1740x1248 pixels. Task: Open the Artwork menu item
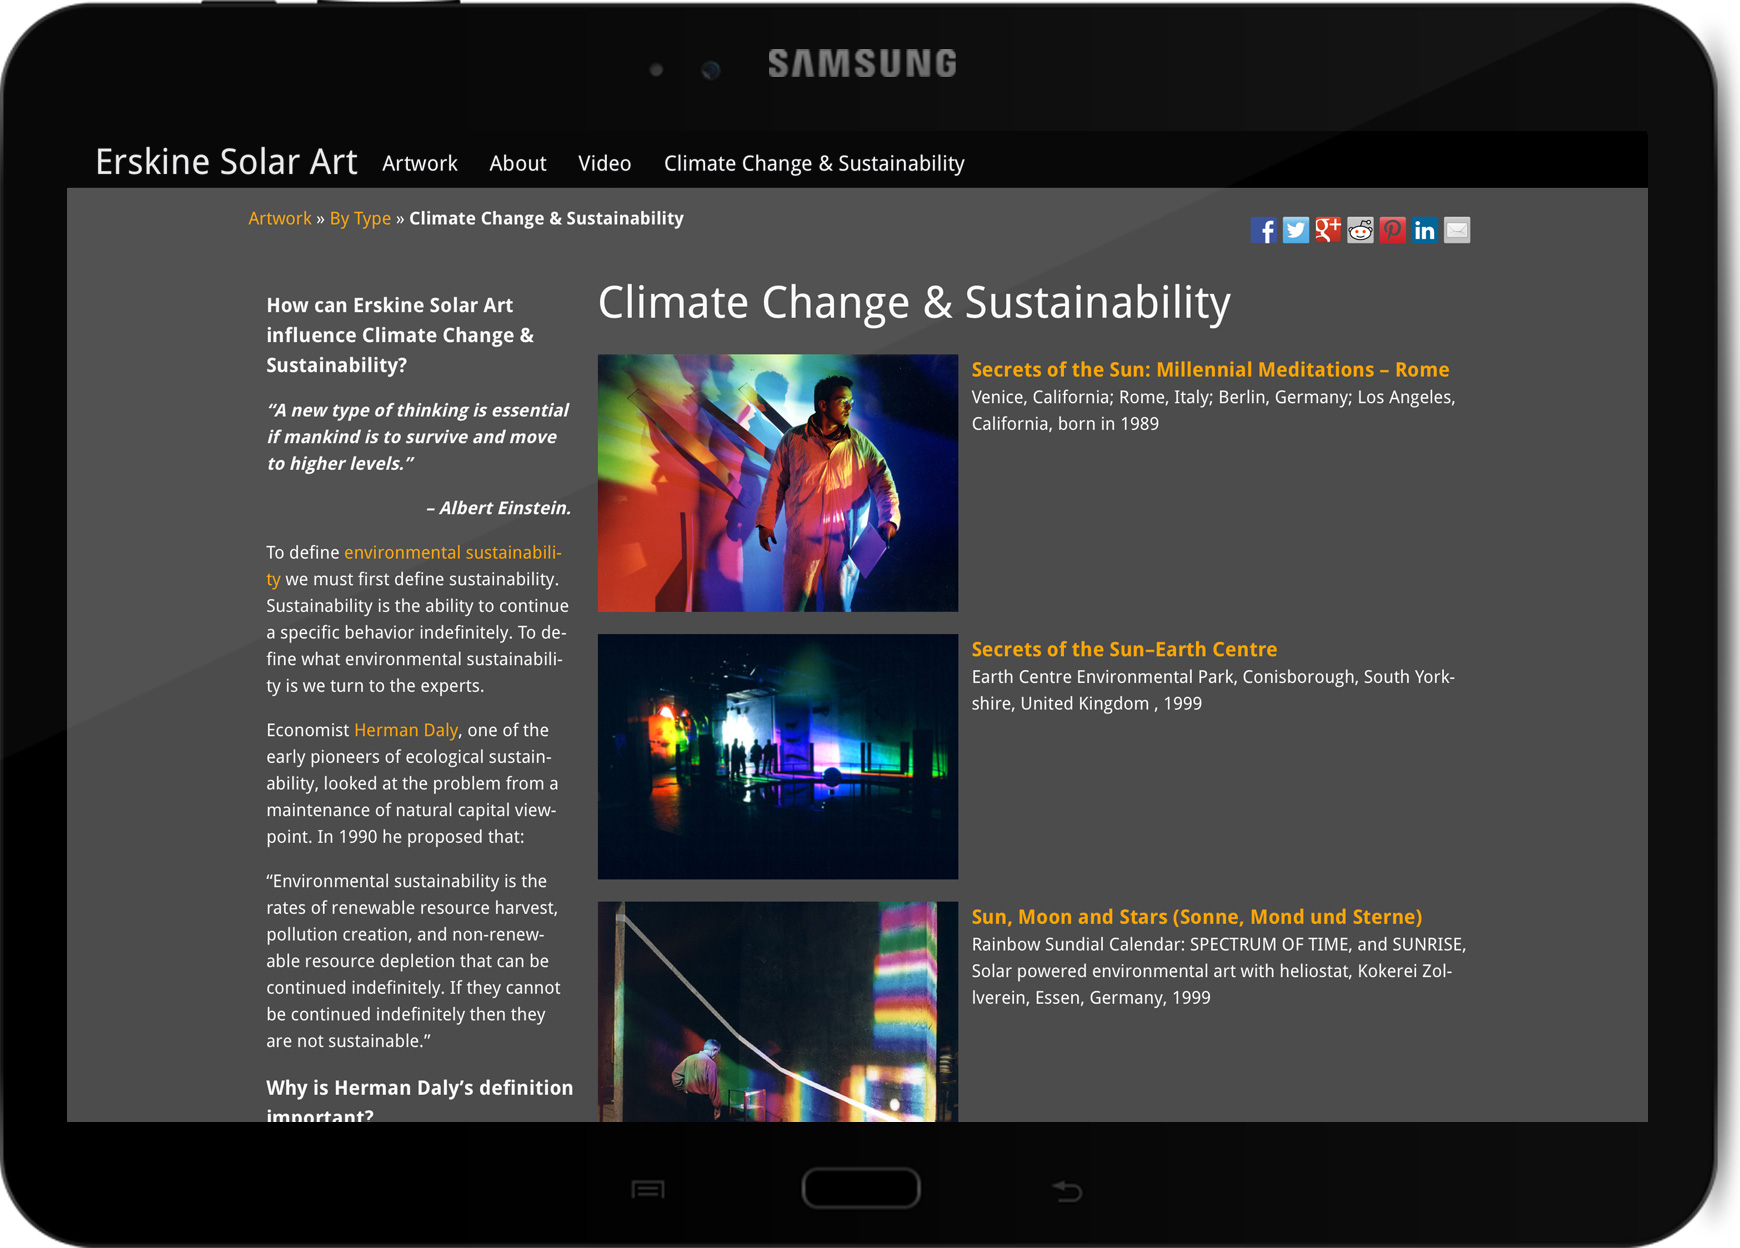(x=419, y=163)
